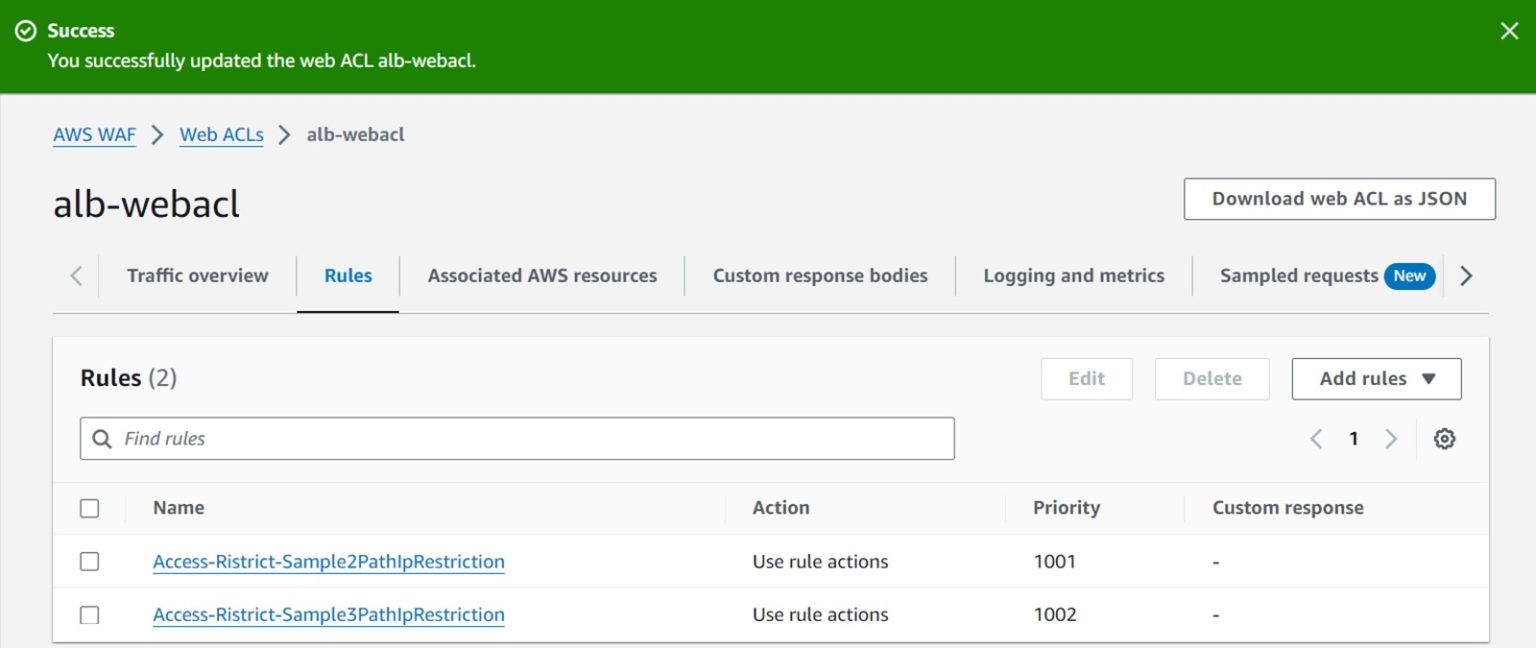Viewport: 1536px width, 648px height.
Task: Select the Access-Ristrict-Sample2PathIpRestriction checkbox
Action: (89, 561)
